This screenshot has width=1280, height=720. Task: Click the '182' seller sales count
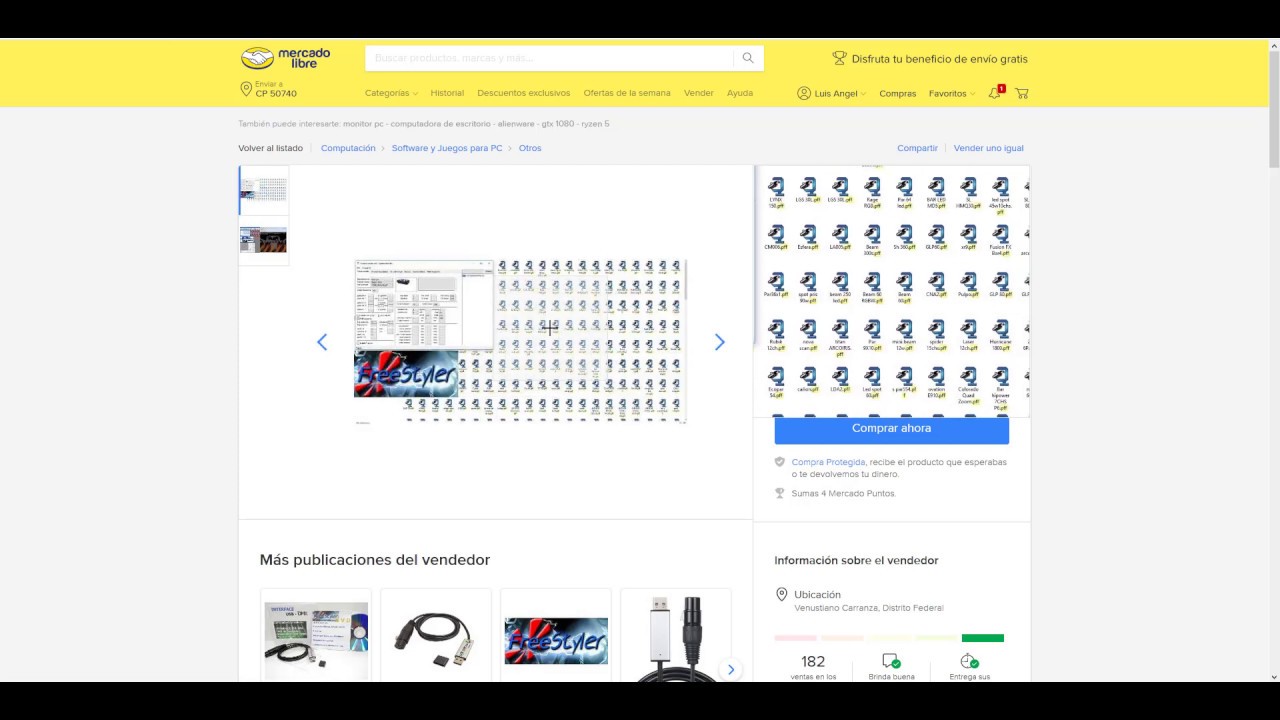click(813, 661)
